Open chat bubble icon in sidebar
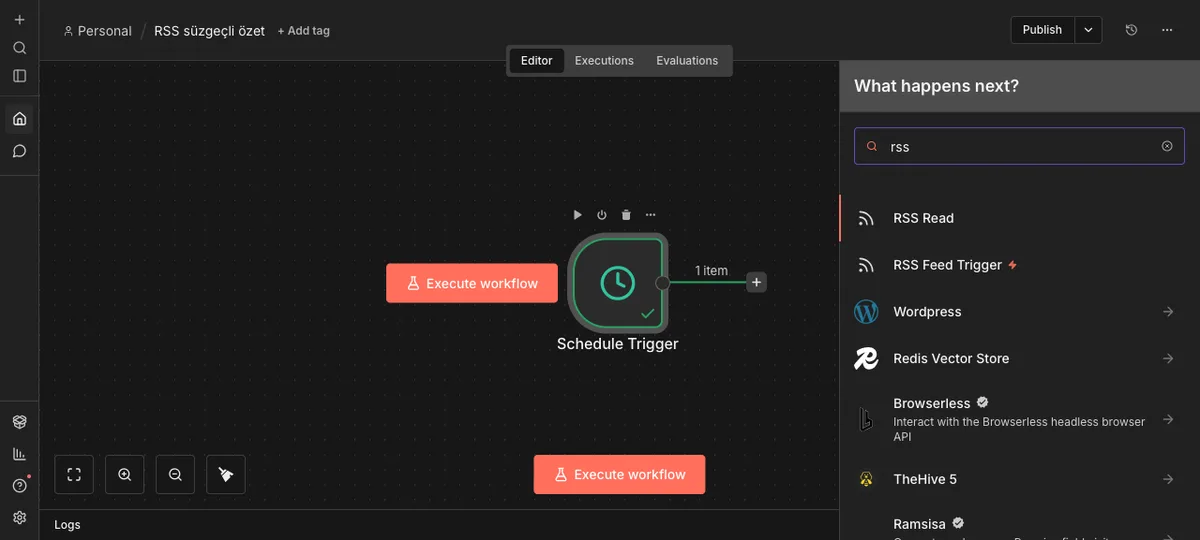This screenshot has width=1200, height=540. click(x=19, y=151)
